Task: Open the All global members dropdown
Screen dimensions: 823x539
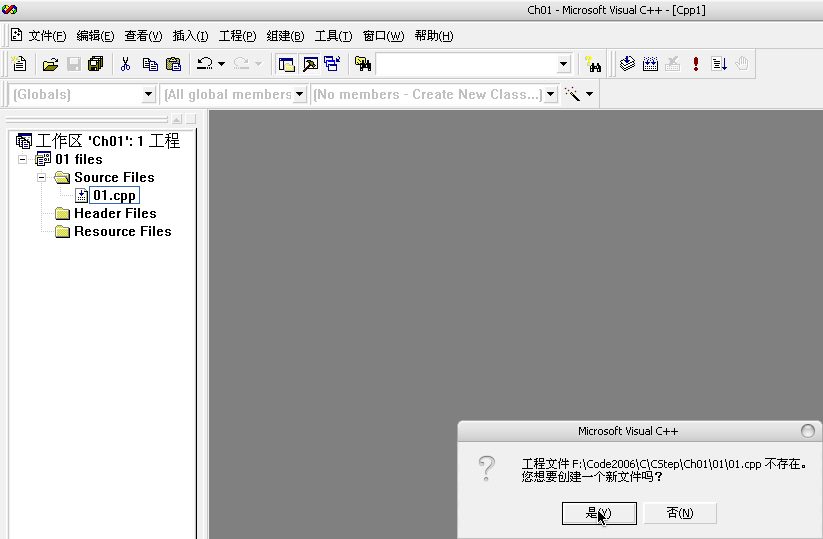Action: 299,94
